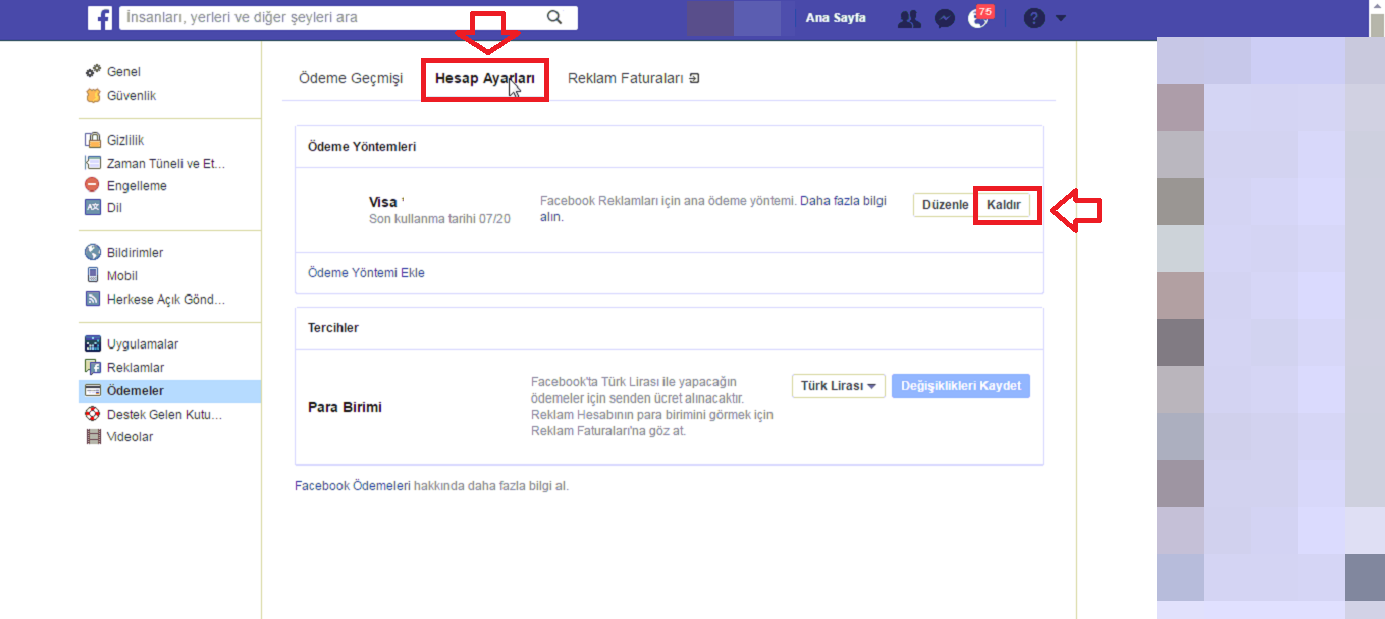
Task: Open Bildirimler settings label
Action: pos(135,253)
